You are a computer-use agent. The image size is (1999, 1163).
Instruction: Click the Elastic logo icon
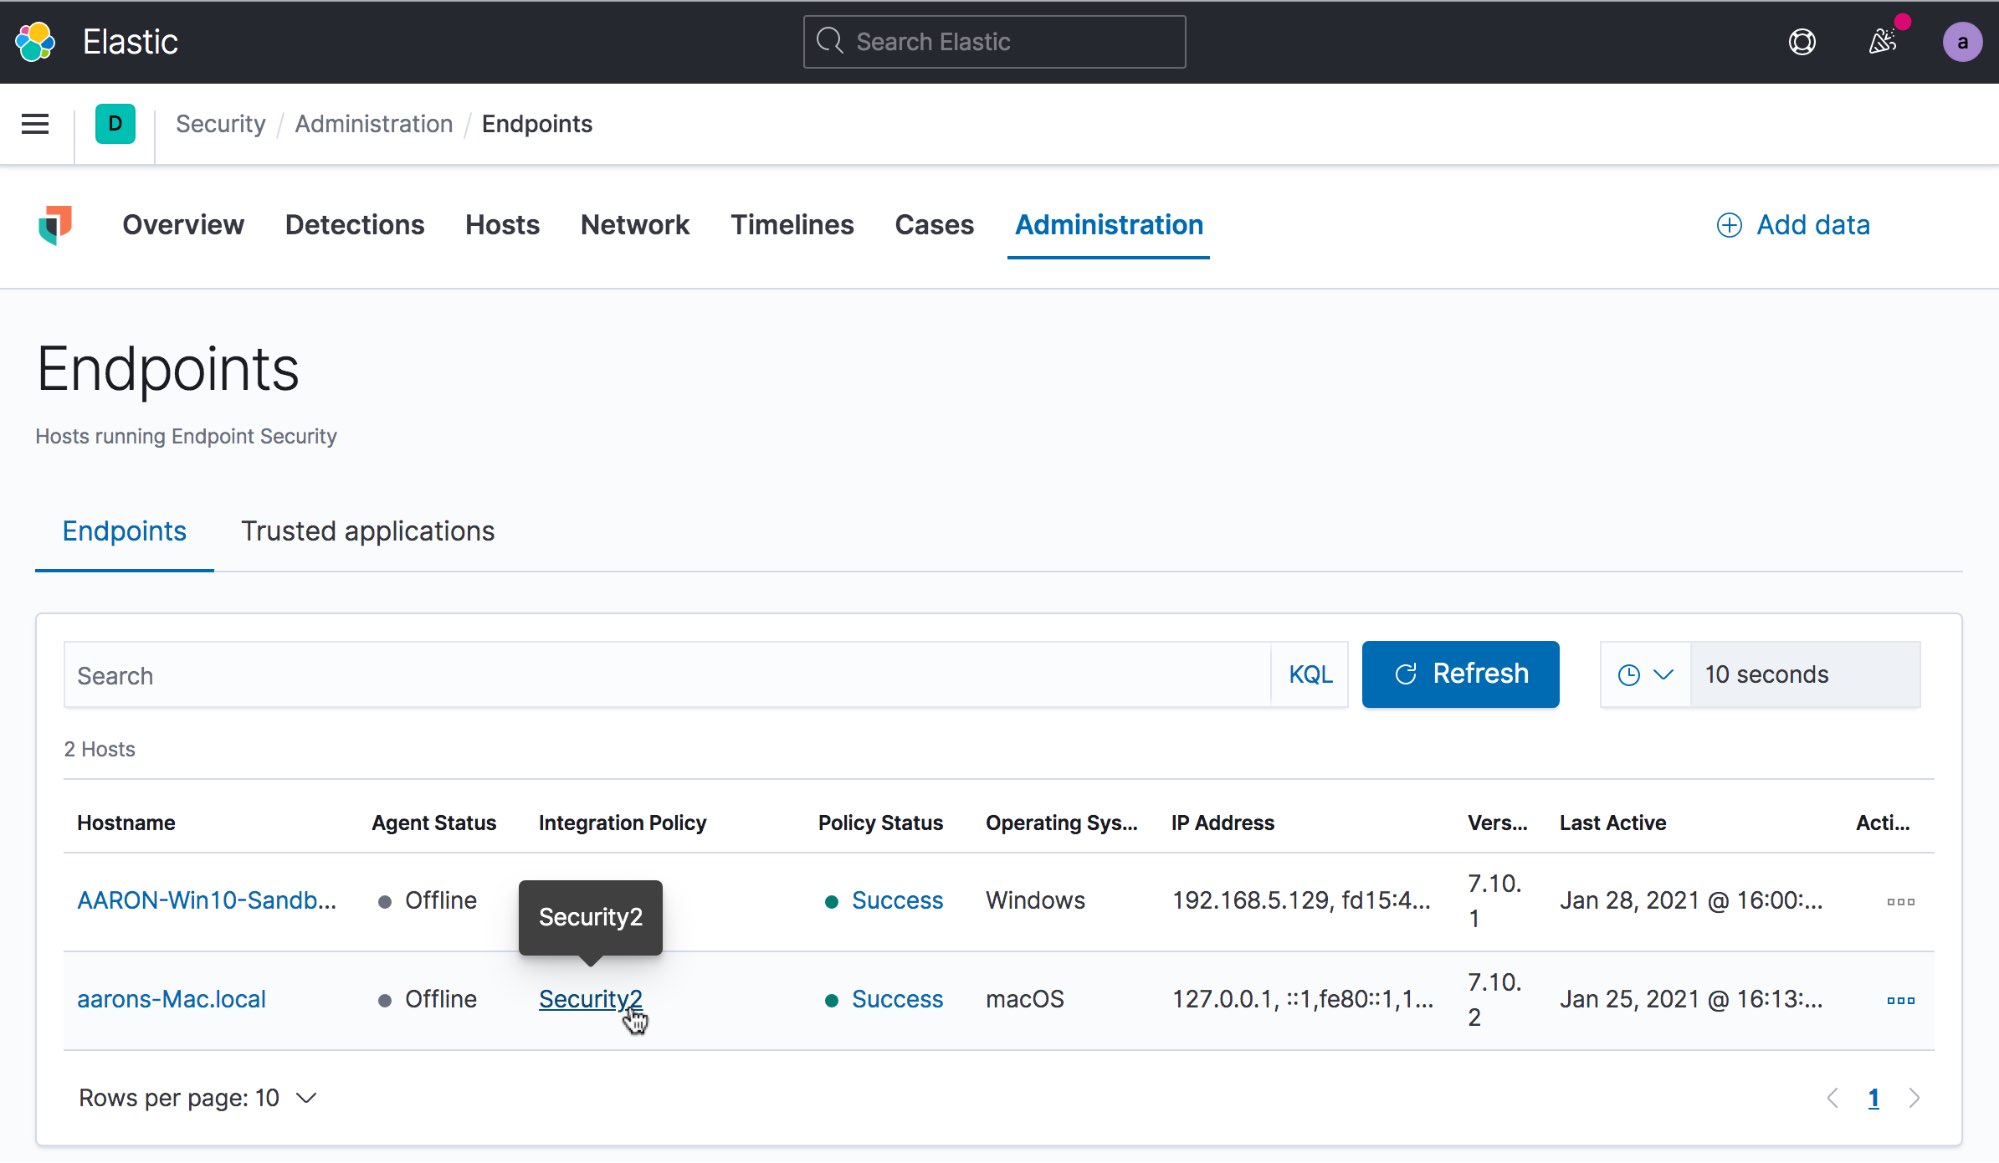pos(37,42)
